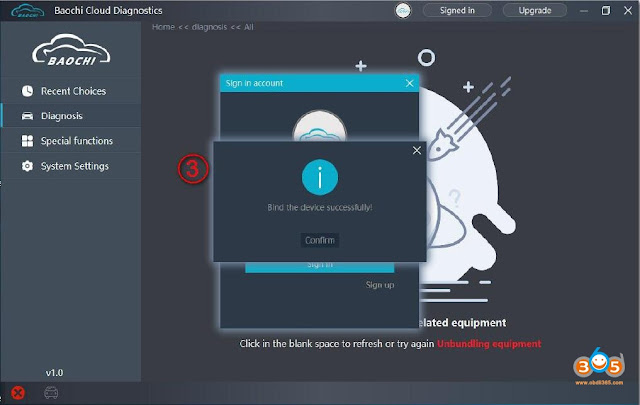The height and width of the screenshot is (405, 640).
Task: Click the Signed in button
Action: [457, 11]
